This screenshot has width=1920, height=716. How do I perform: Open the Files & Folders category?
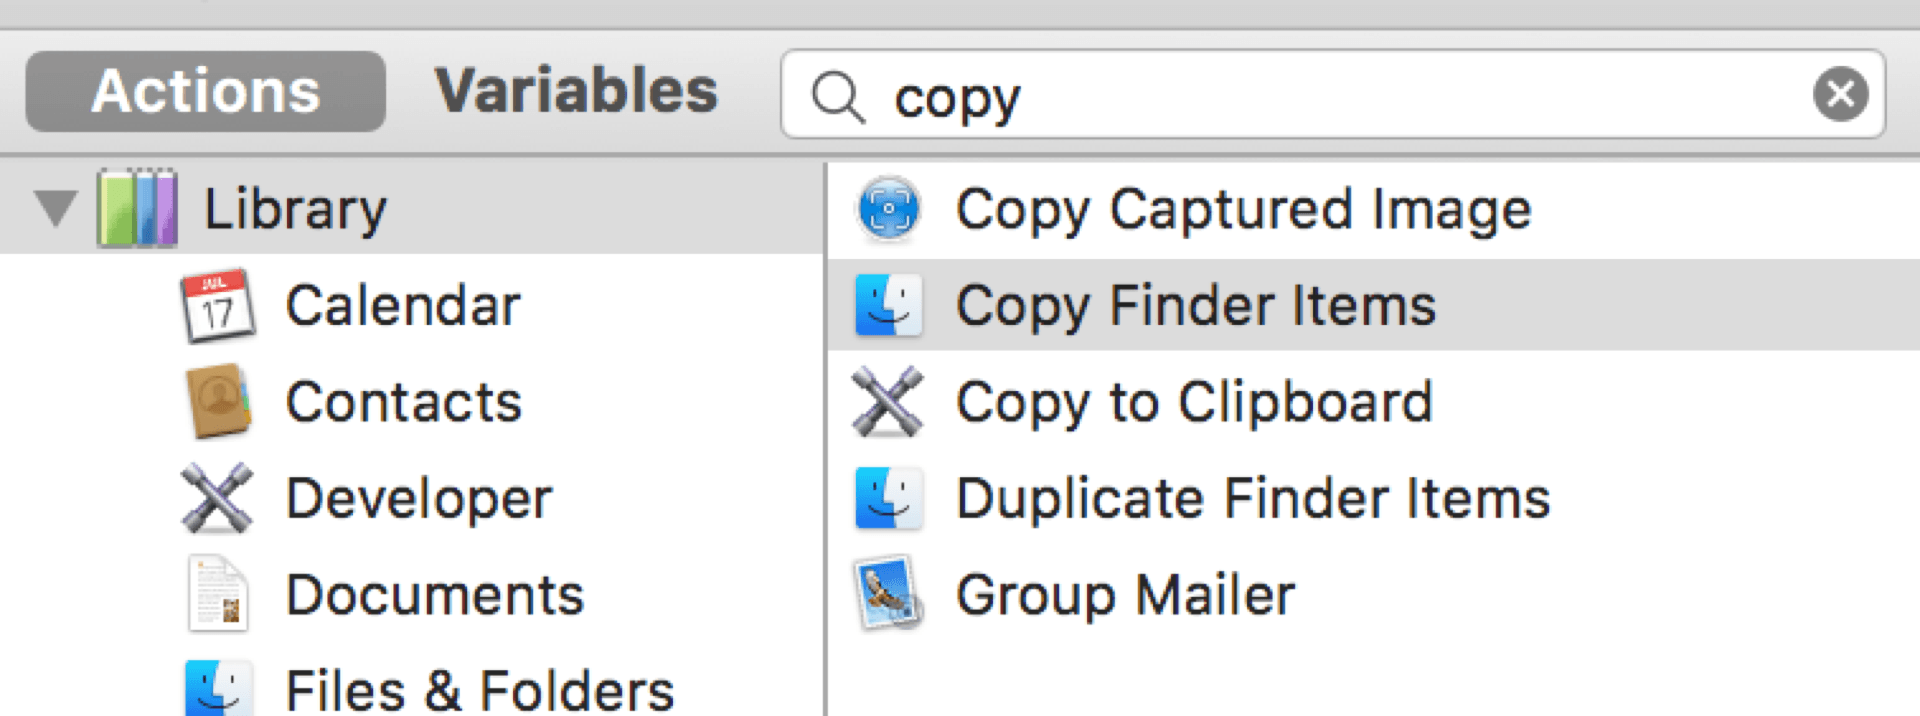click(480, 690)
